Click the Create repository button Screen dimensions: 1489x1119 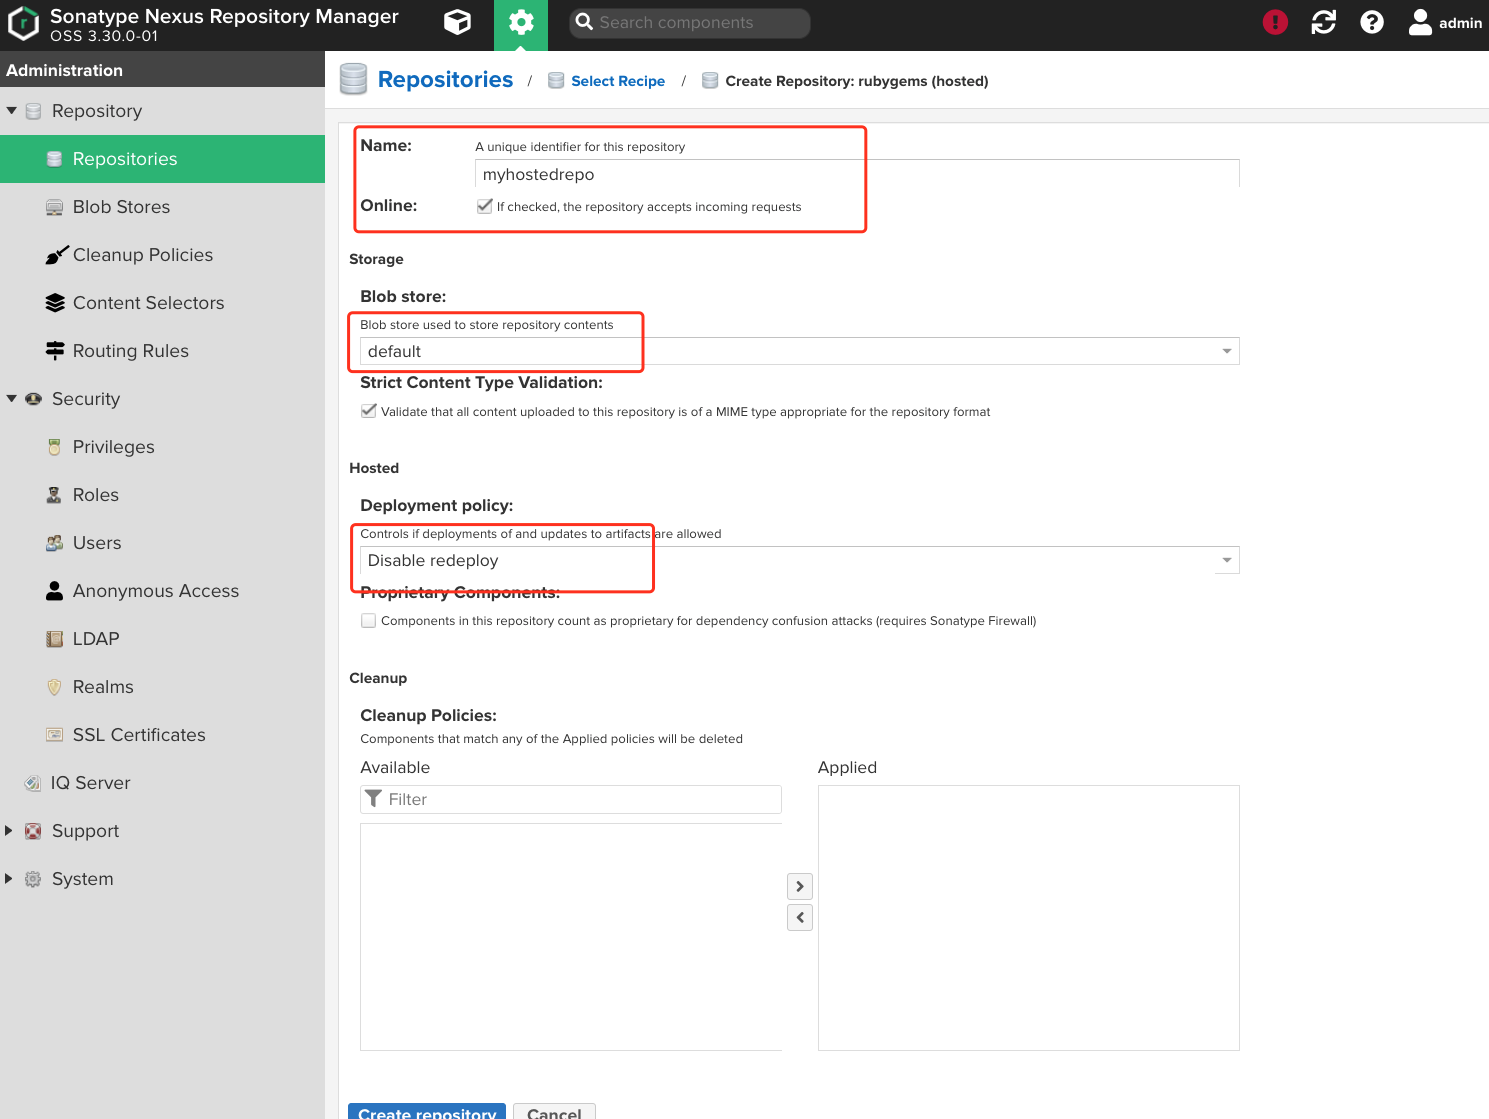(x=427, y=1111)
